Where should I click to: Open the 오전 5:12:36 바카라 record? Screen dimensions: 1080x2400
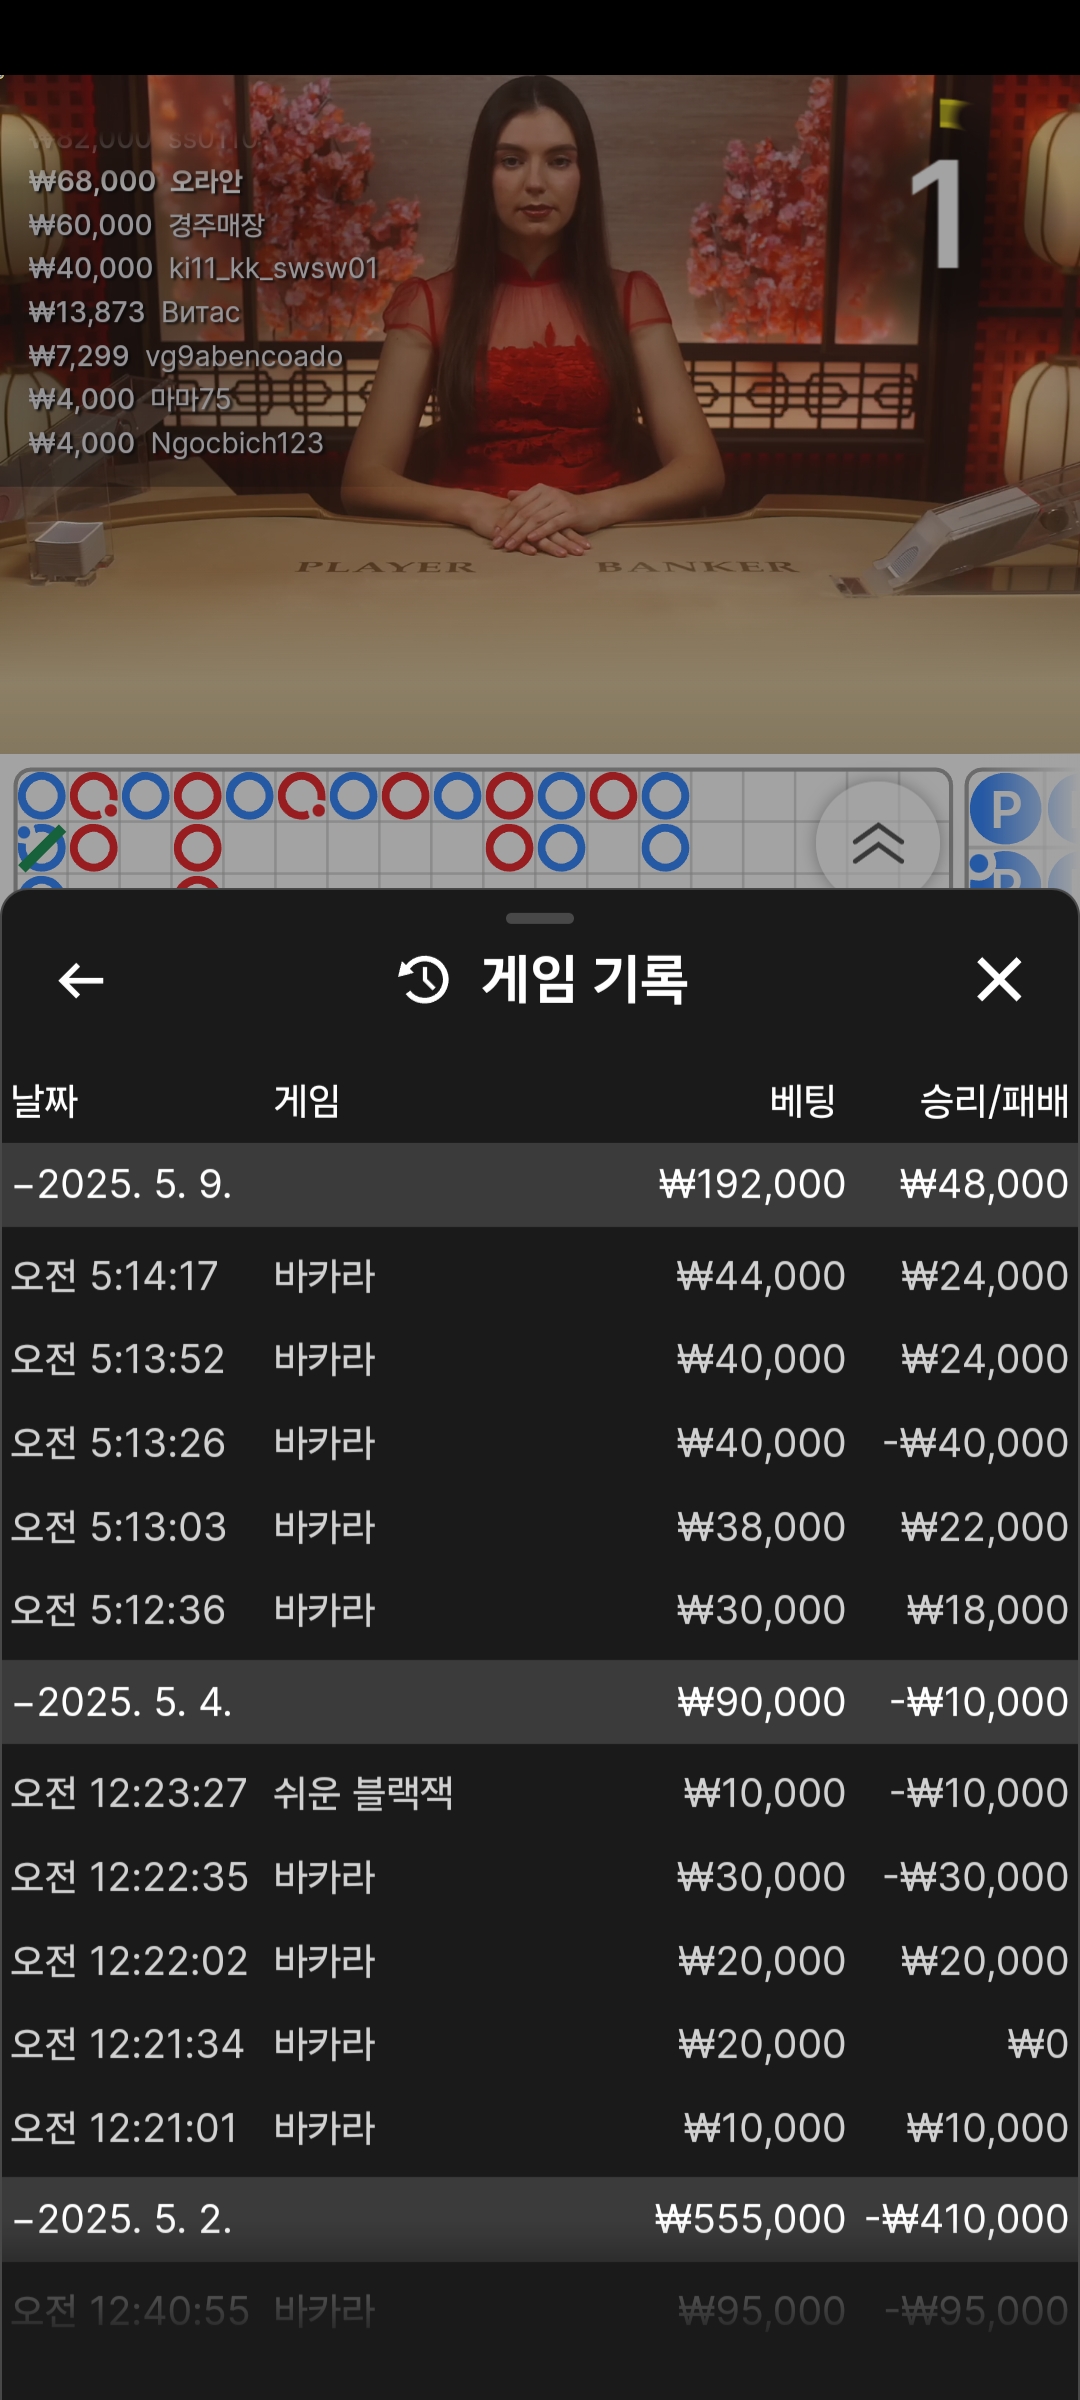click(540, 1610)
